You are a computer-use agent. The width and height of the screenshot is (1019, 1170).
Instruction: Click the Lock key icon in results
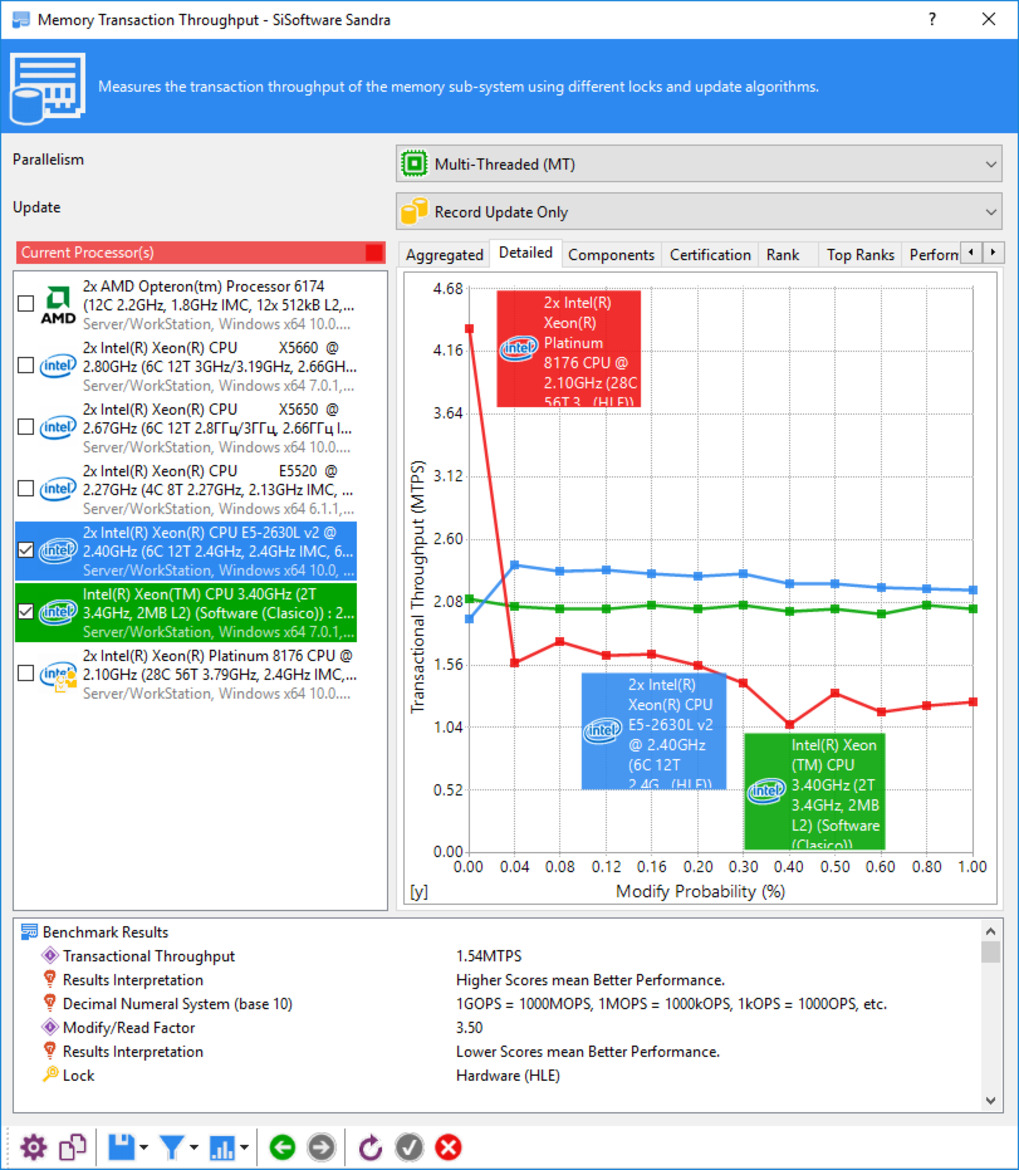[x=50, y=1075]
